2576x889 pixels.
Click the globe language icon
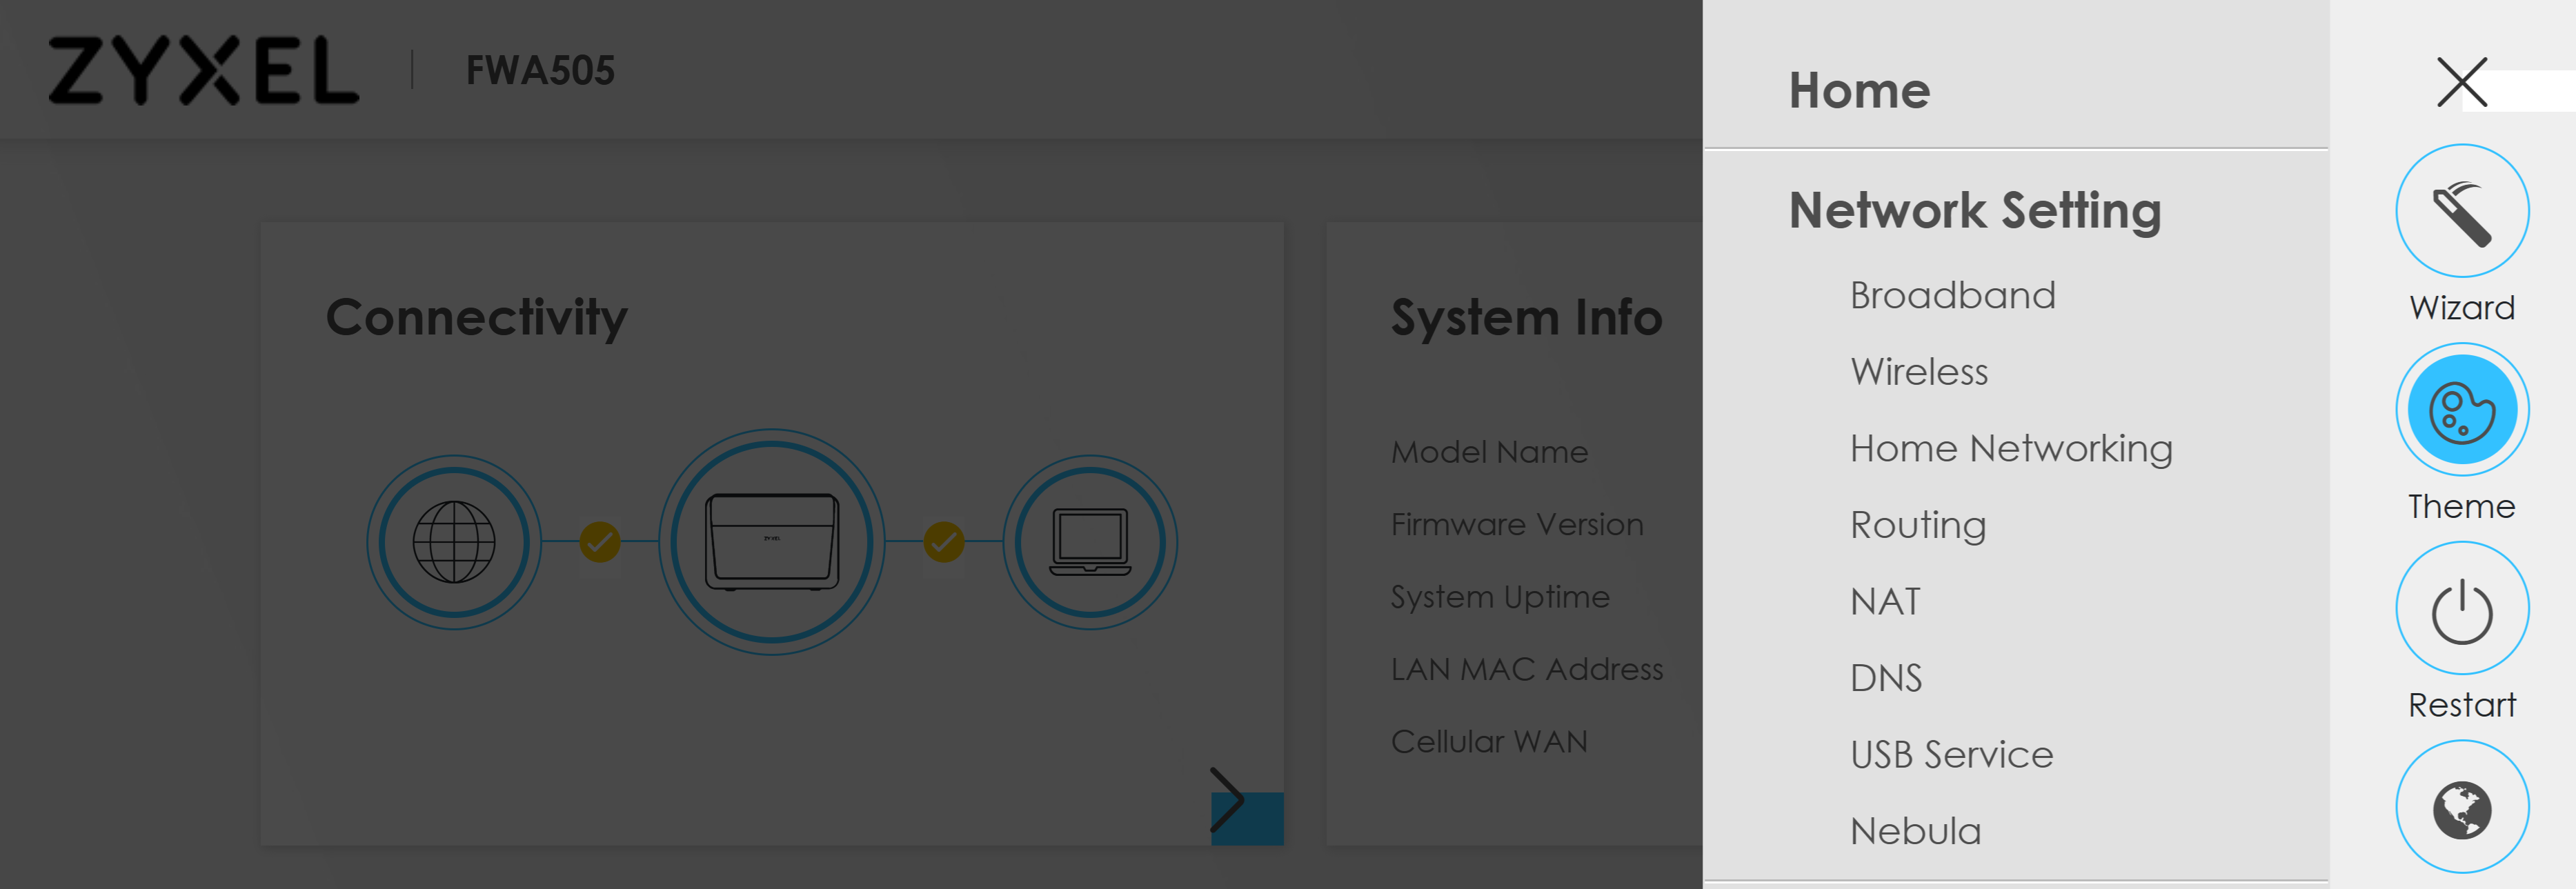2461,808
